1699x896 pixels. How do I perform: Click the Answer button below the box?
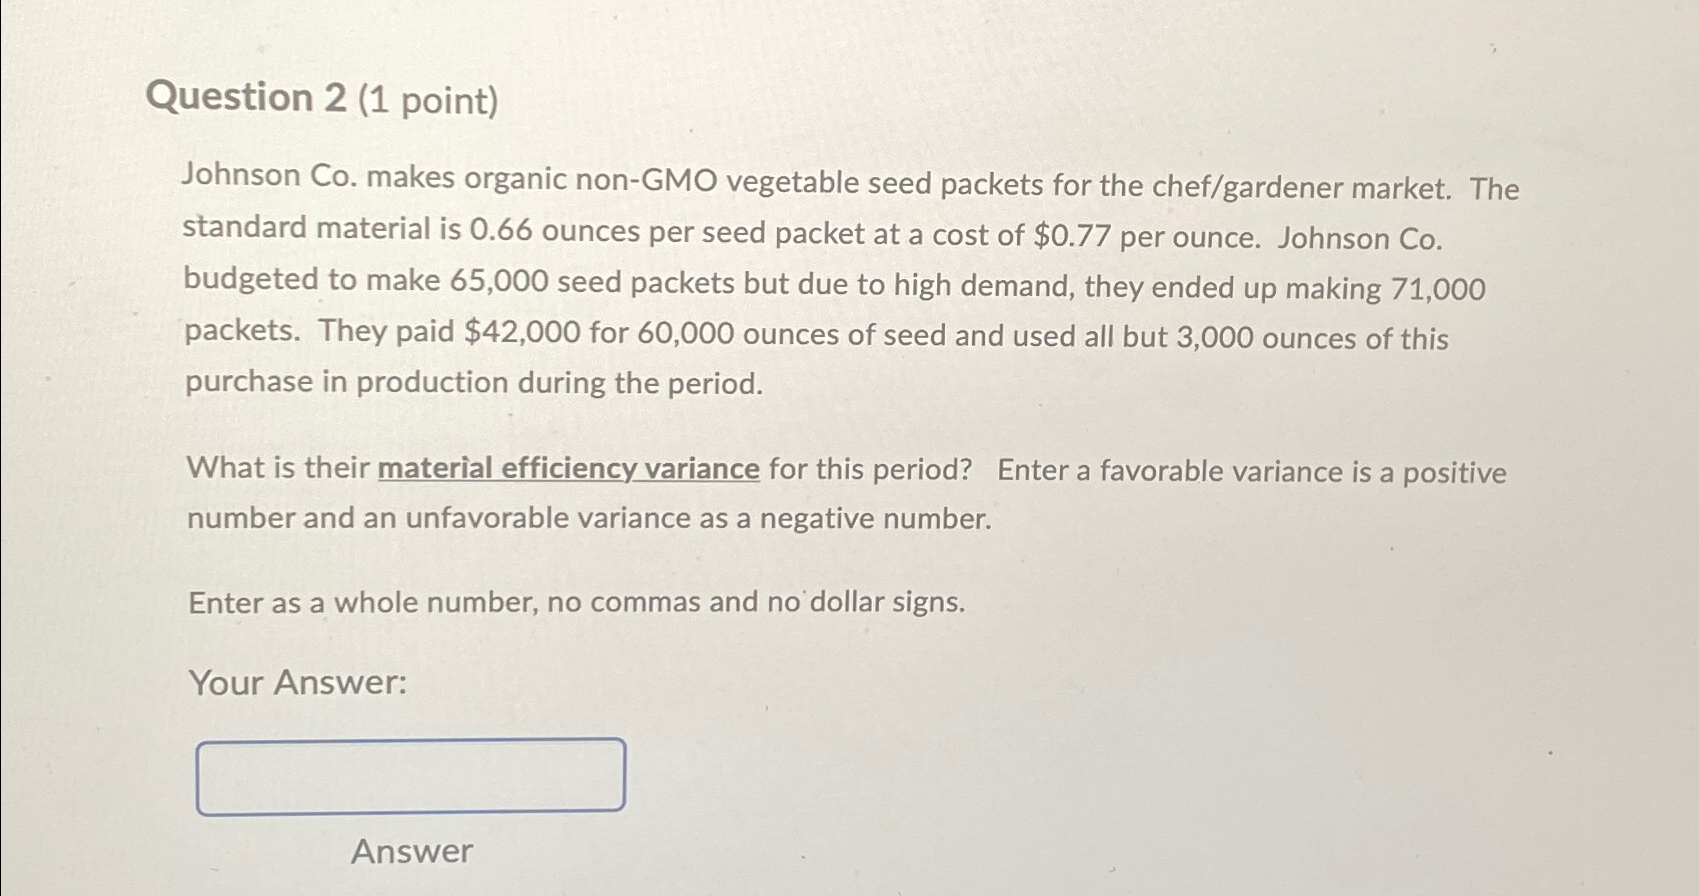click(412, 851)
